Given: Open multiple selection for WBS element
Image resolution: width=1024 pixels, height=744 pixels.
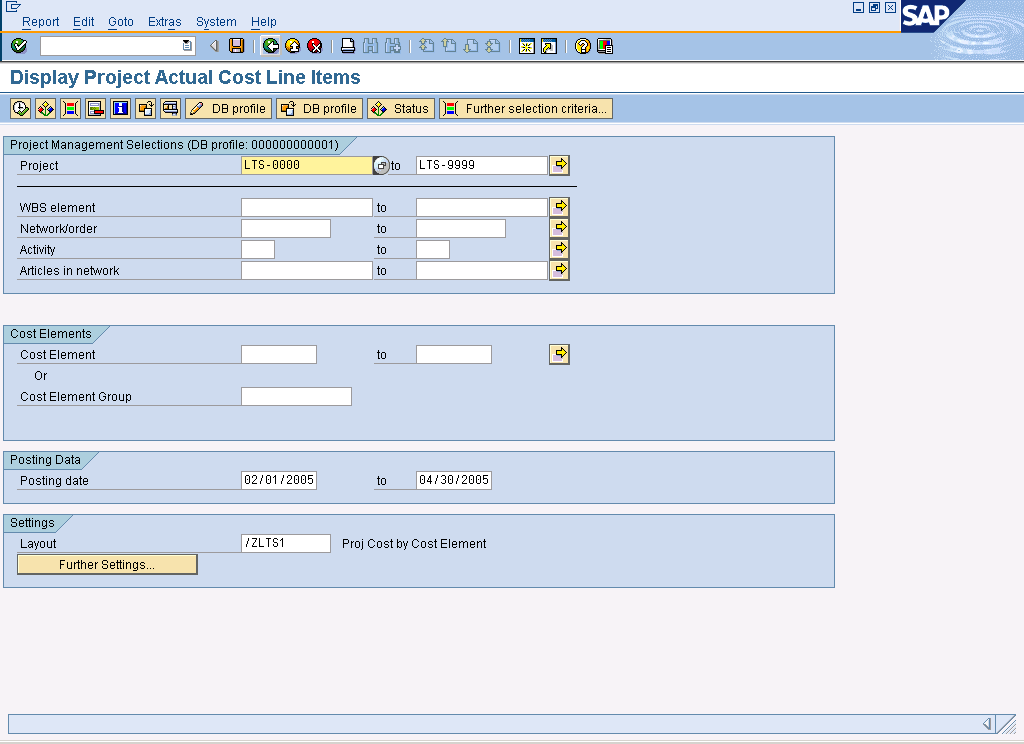Looking at the screenshot, I should pos(560,207).
